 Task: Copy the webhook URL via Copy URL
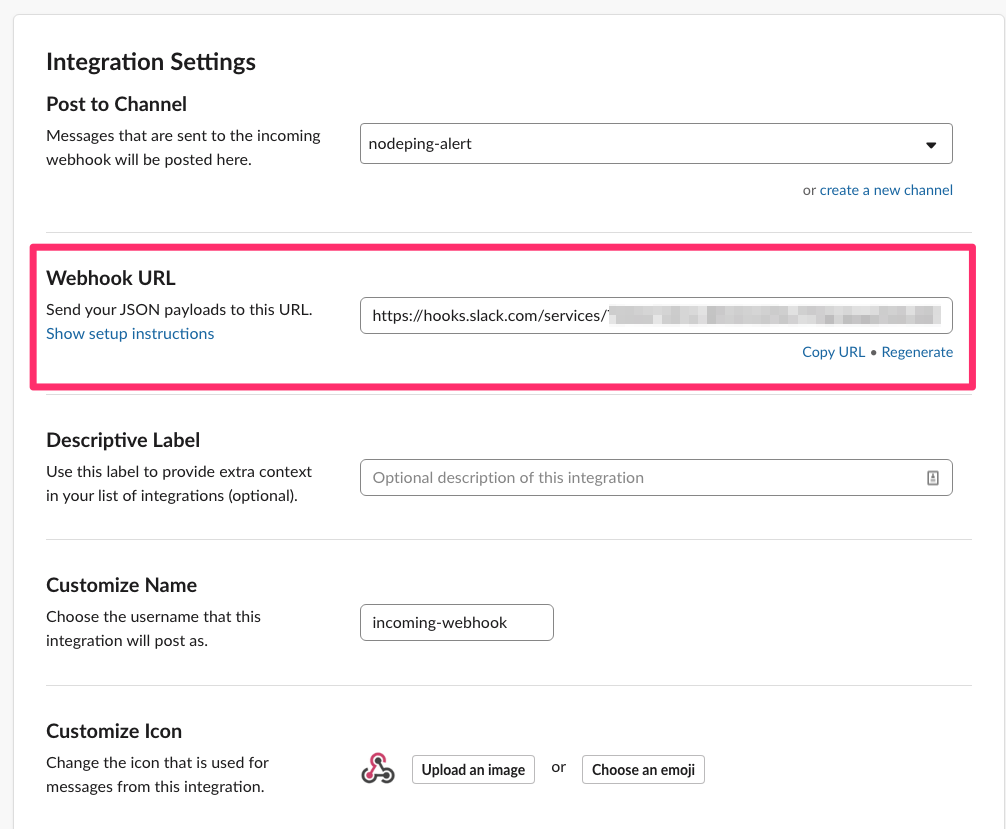coord(833,352)
